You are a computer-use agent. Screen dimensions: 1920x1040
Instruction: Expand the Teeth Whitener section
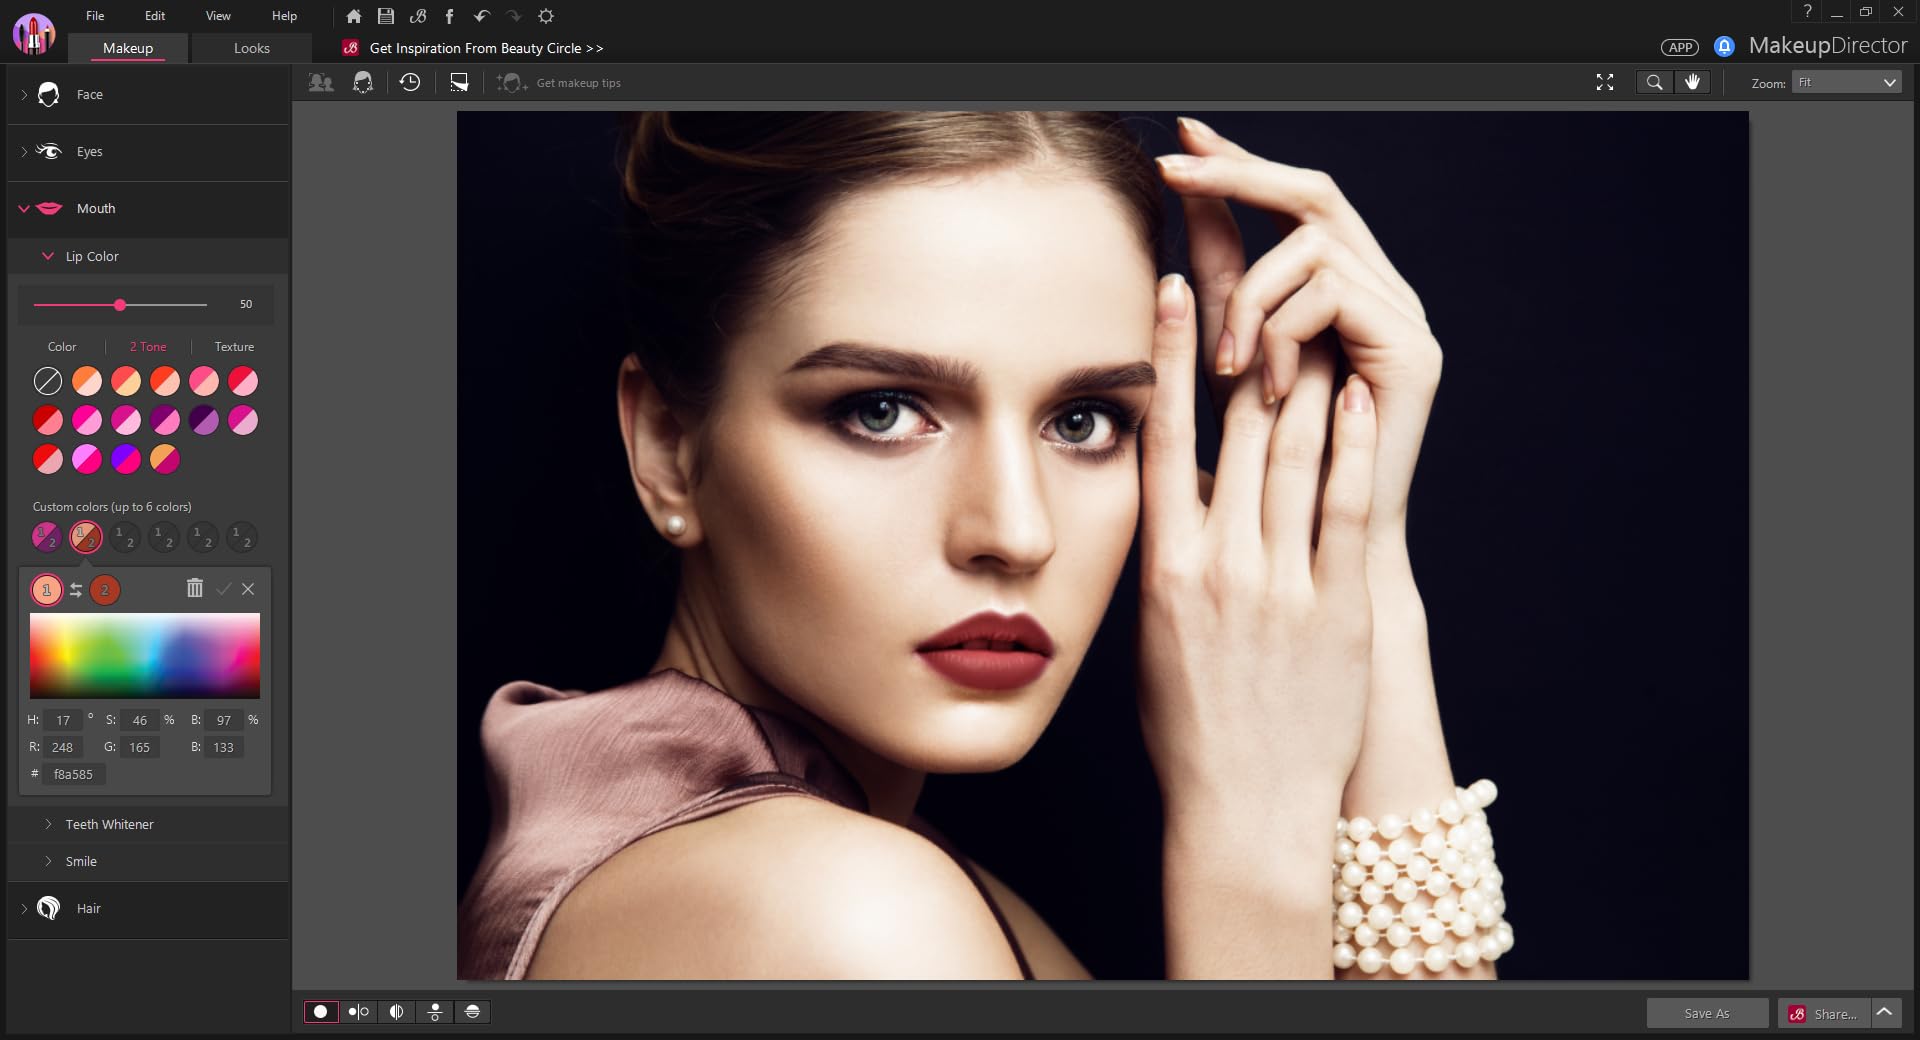(x=109, y=824)
